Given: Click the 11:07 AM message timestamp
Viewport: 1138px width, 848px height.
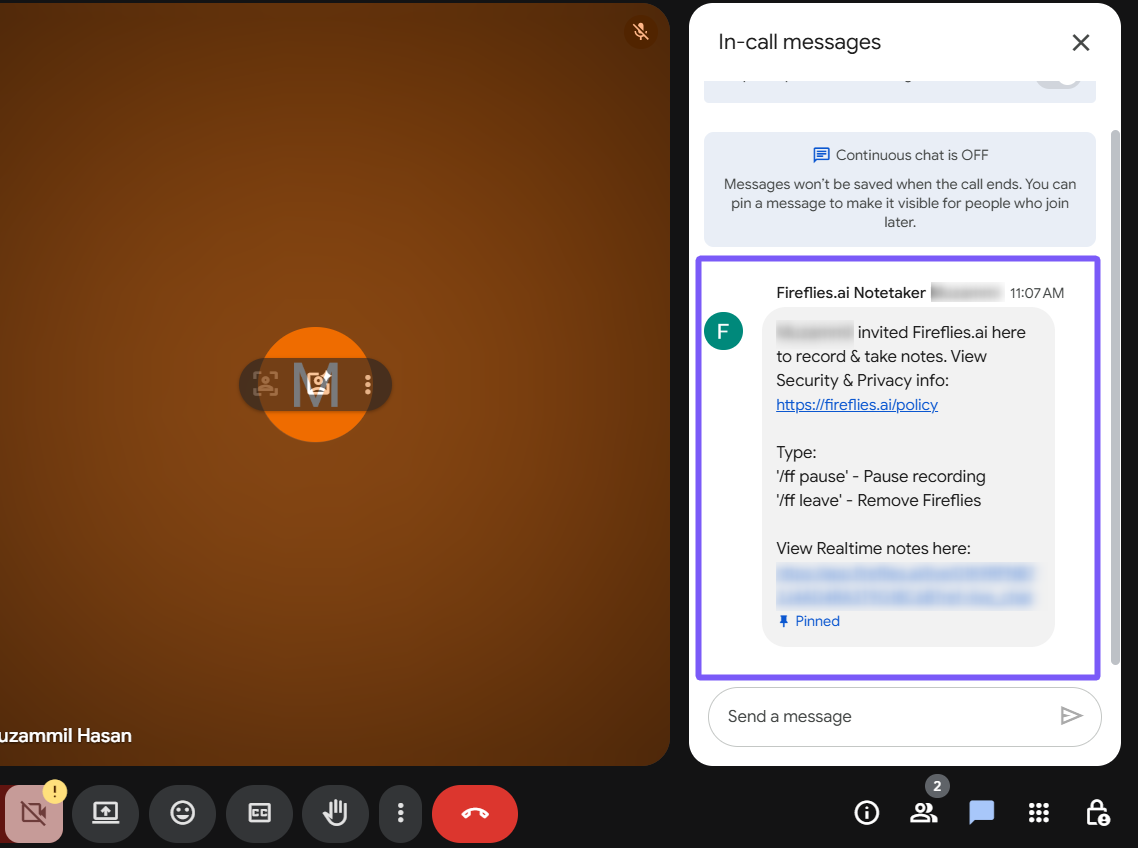Looking at the screenshot, I should pyautogui.click(x=1036, y=293).
